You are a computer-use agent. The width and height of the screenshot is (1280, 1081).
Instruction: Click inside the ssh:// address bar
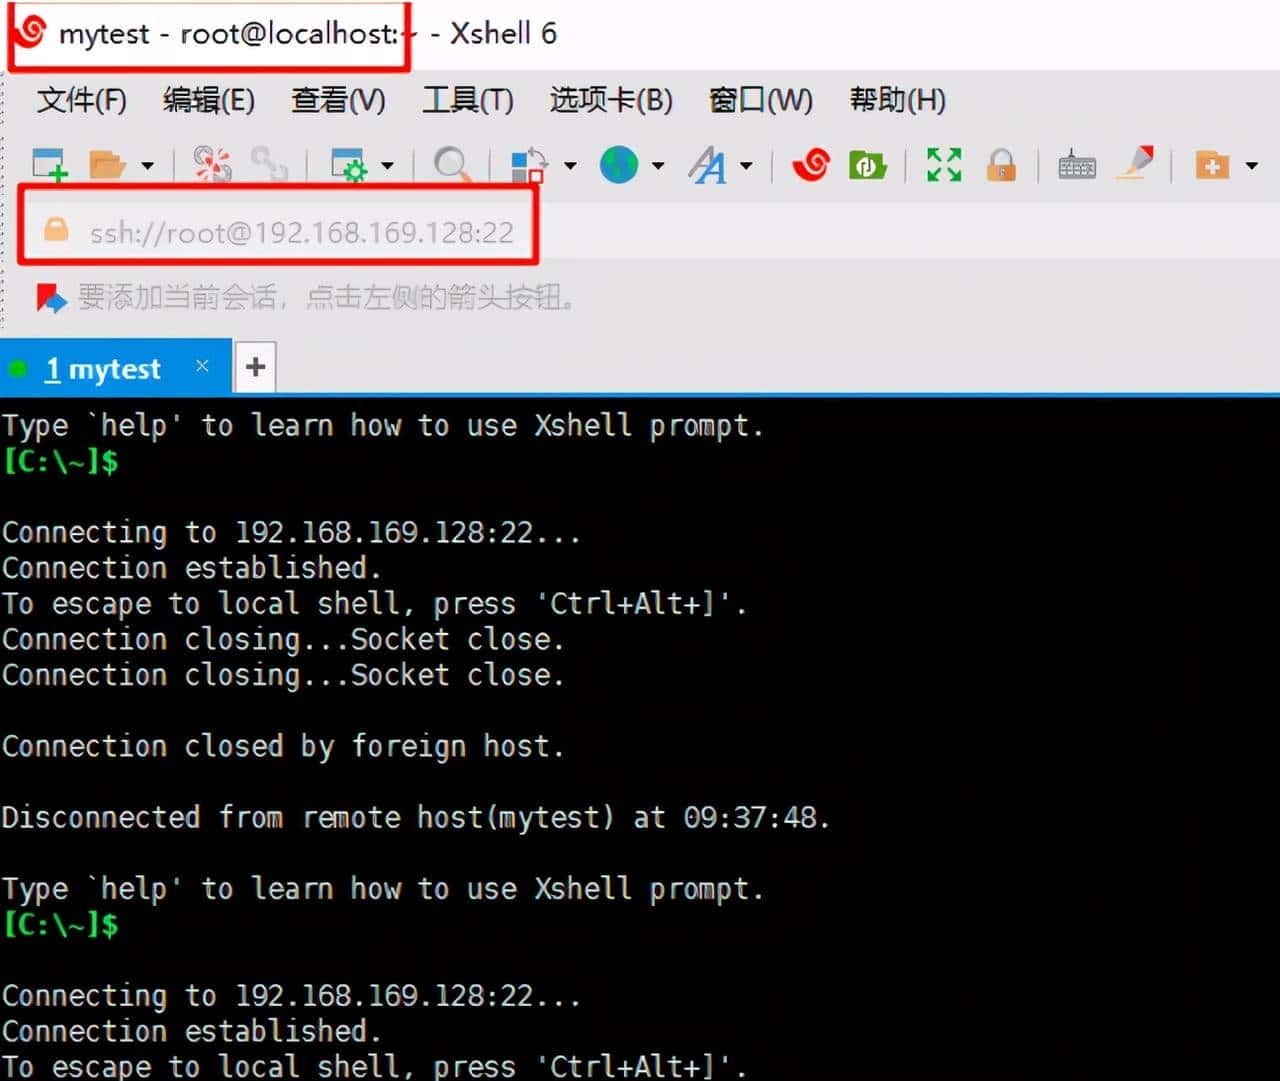(300, 231)
